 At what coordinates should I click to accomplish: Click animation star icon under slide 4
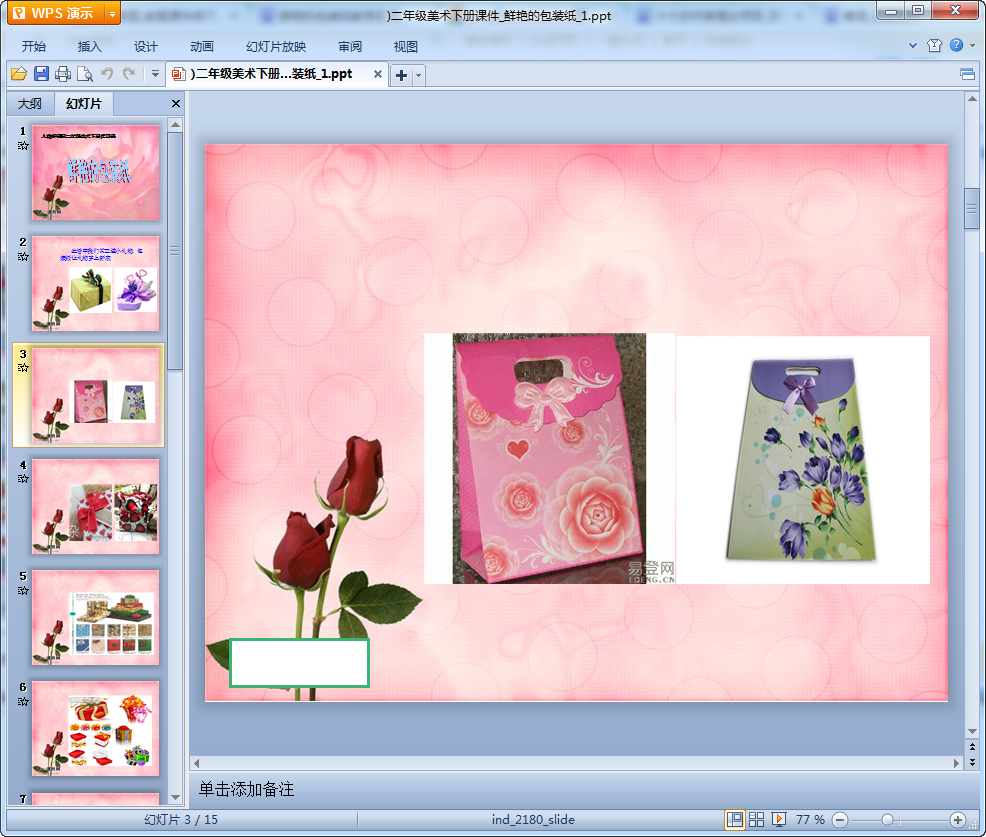coord(23,479)
